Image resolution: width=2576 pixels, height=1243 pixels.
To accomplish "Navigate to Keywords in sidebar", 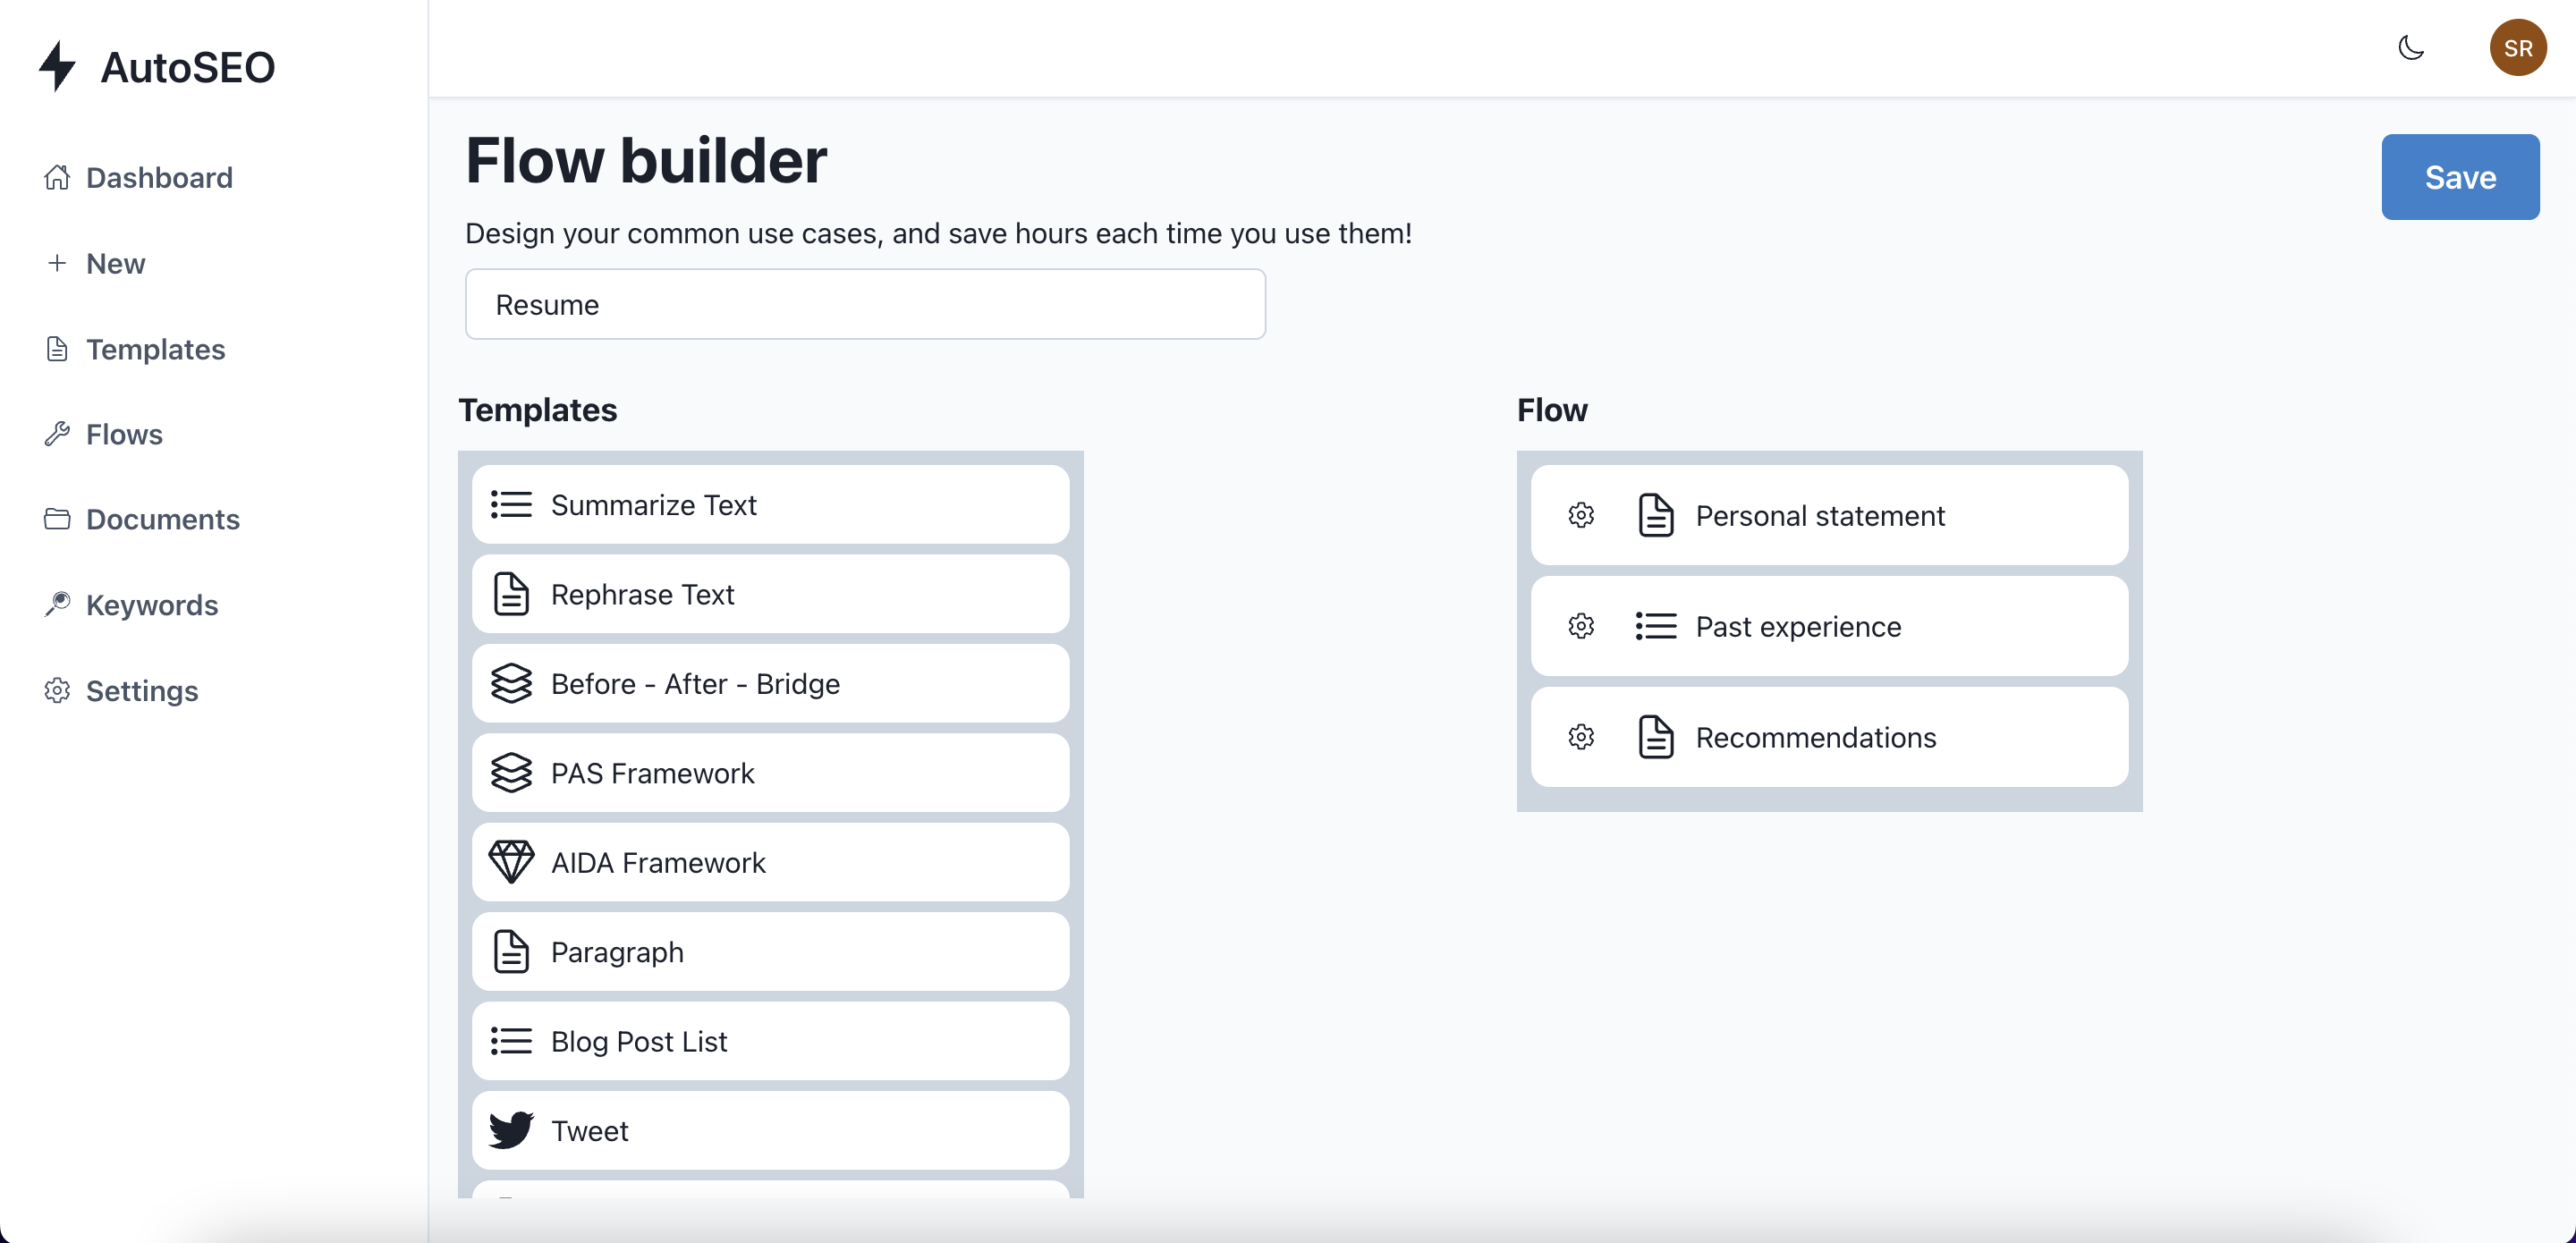I will (x=151, y=605).
